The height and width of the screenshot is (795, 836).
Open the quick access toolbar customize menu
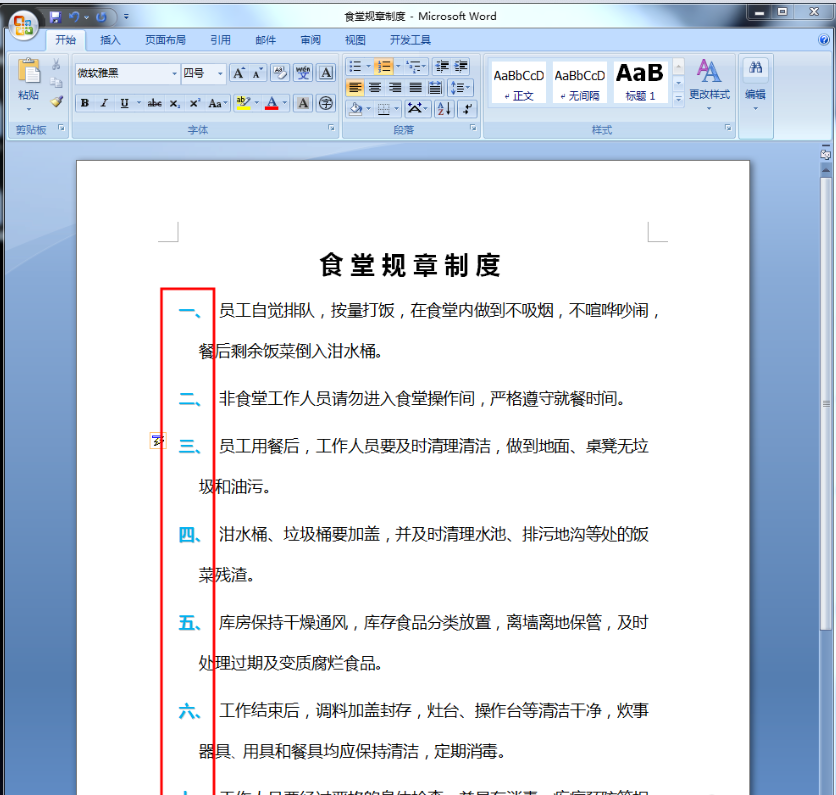pyautogui.click(x=126, y=17)
